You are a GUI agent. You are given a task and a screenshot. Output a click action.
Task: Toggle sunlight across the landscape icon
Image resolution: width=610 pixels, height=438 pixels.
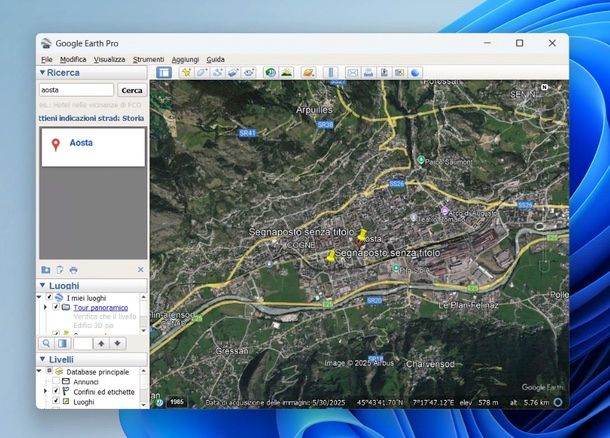[286, 72]
